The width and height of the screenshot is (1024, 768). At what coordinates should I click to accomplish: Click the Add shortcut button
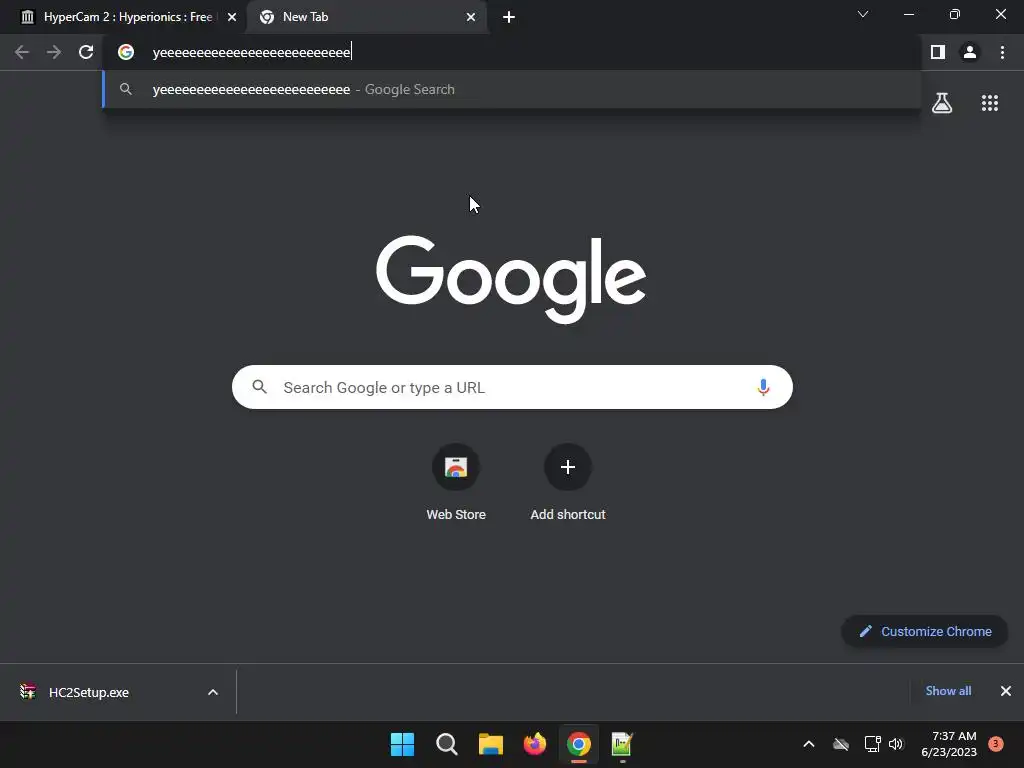[x=568, y=482]
